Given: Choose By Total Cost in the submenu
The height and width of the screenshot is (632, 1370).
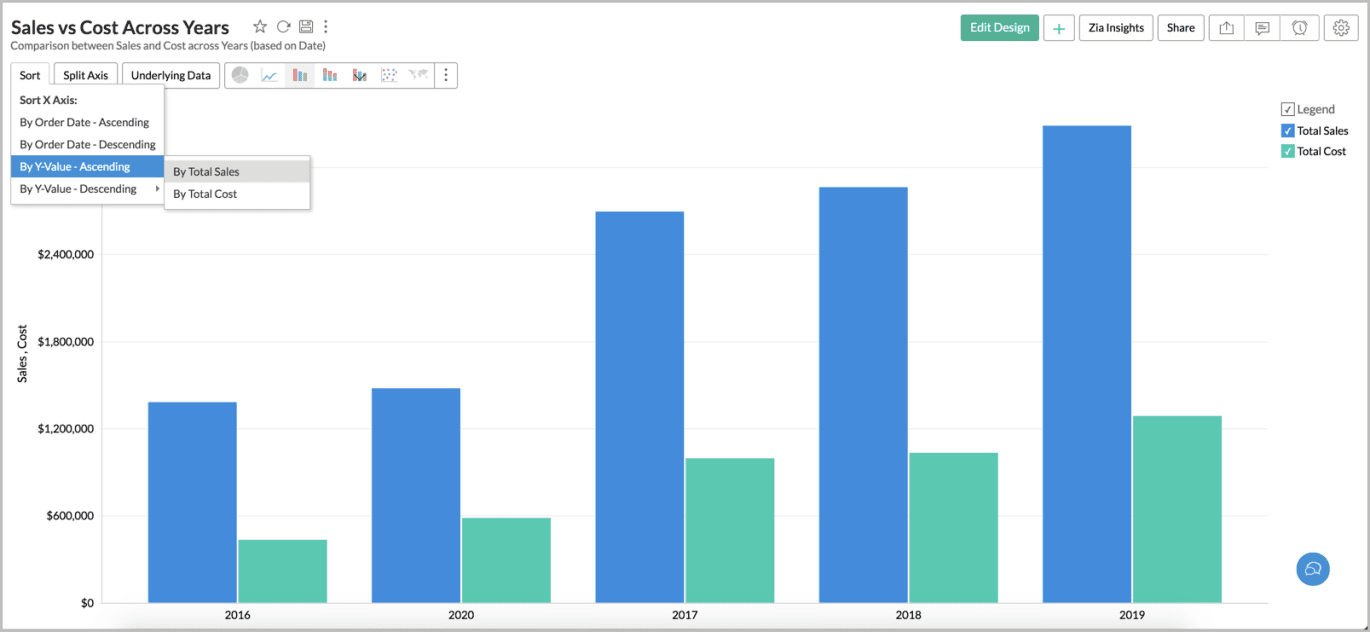Looking at the screenshot, I should [205, 194].
